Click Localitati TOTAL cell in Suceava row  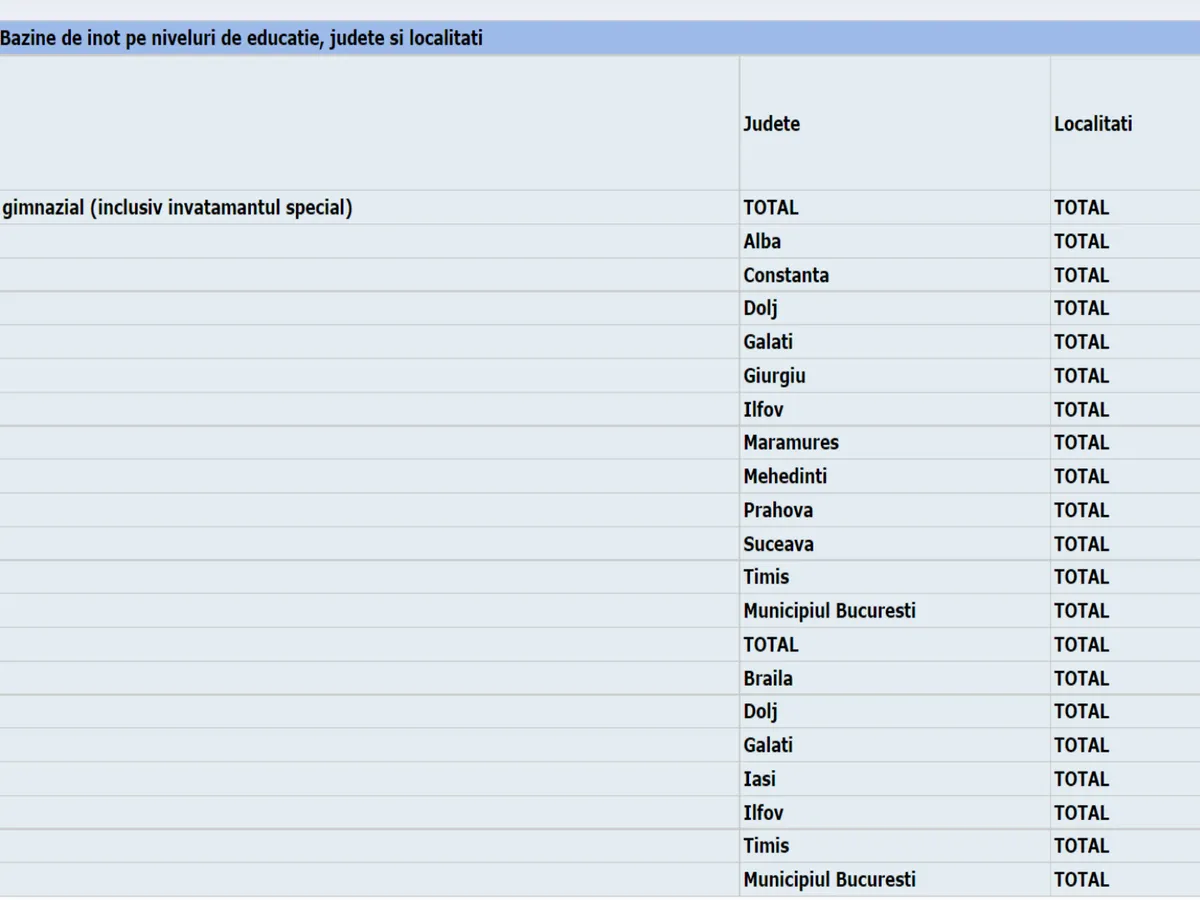1081,544
